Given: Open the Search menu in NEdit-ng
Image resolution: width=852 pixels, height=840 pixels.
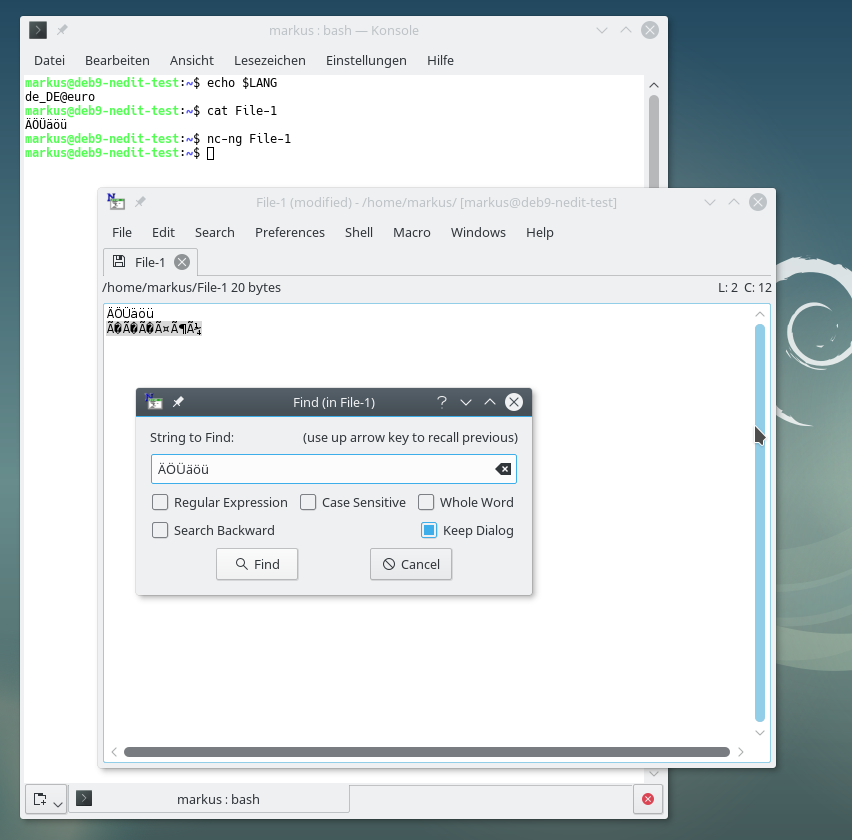Looking at the screenshot, I should point(214,232).
